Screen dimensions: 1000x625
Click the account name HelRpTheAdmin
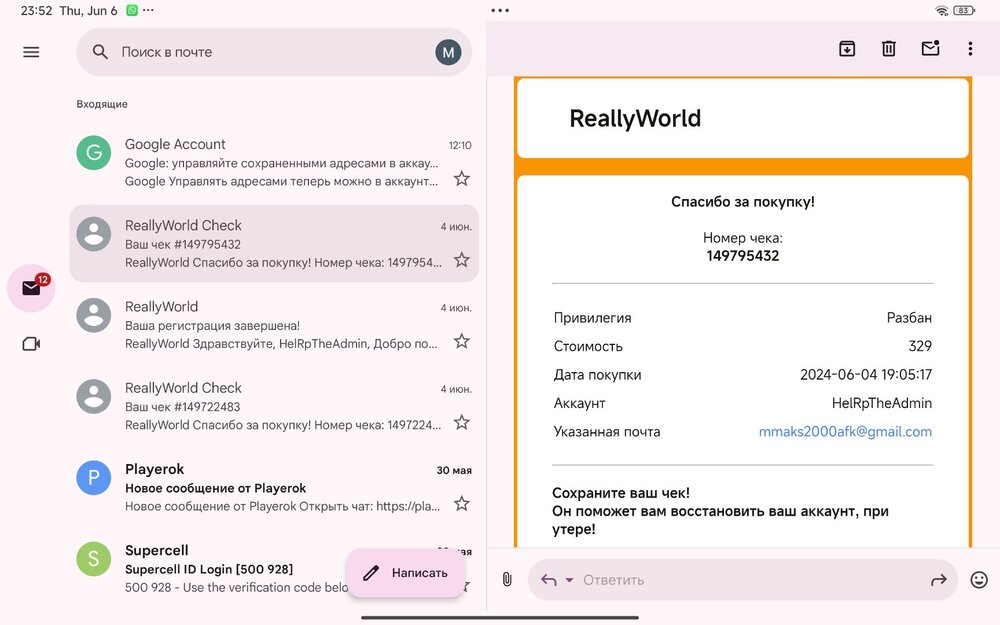pyautogui.click(x=881, y=403)
